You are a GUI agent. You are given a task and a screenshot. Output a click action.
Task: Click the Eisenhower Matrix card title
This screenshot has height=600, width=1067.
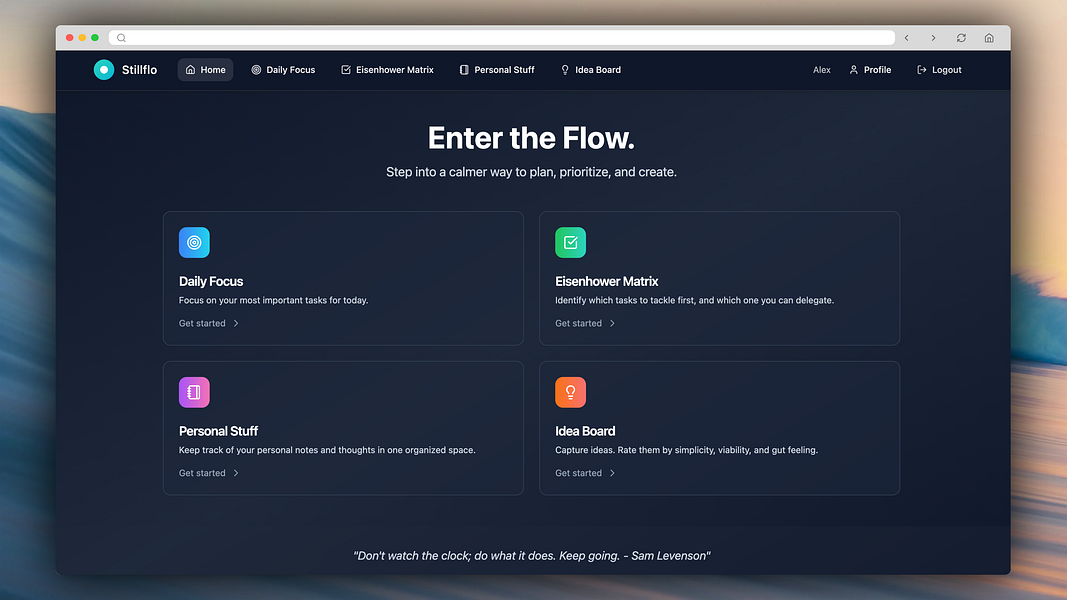click(606, 281)
